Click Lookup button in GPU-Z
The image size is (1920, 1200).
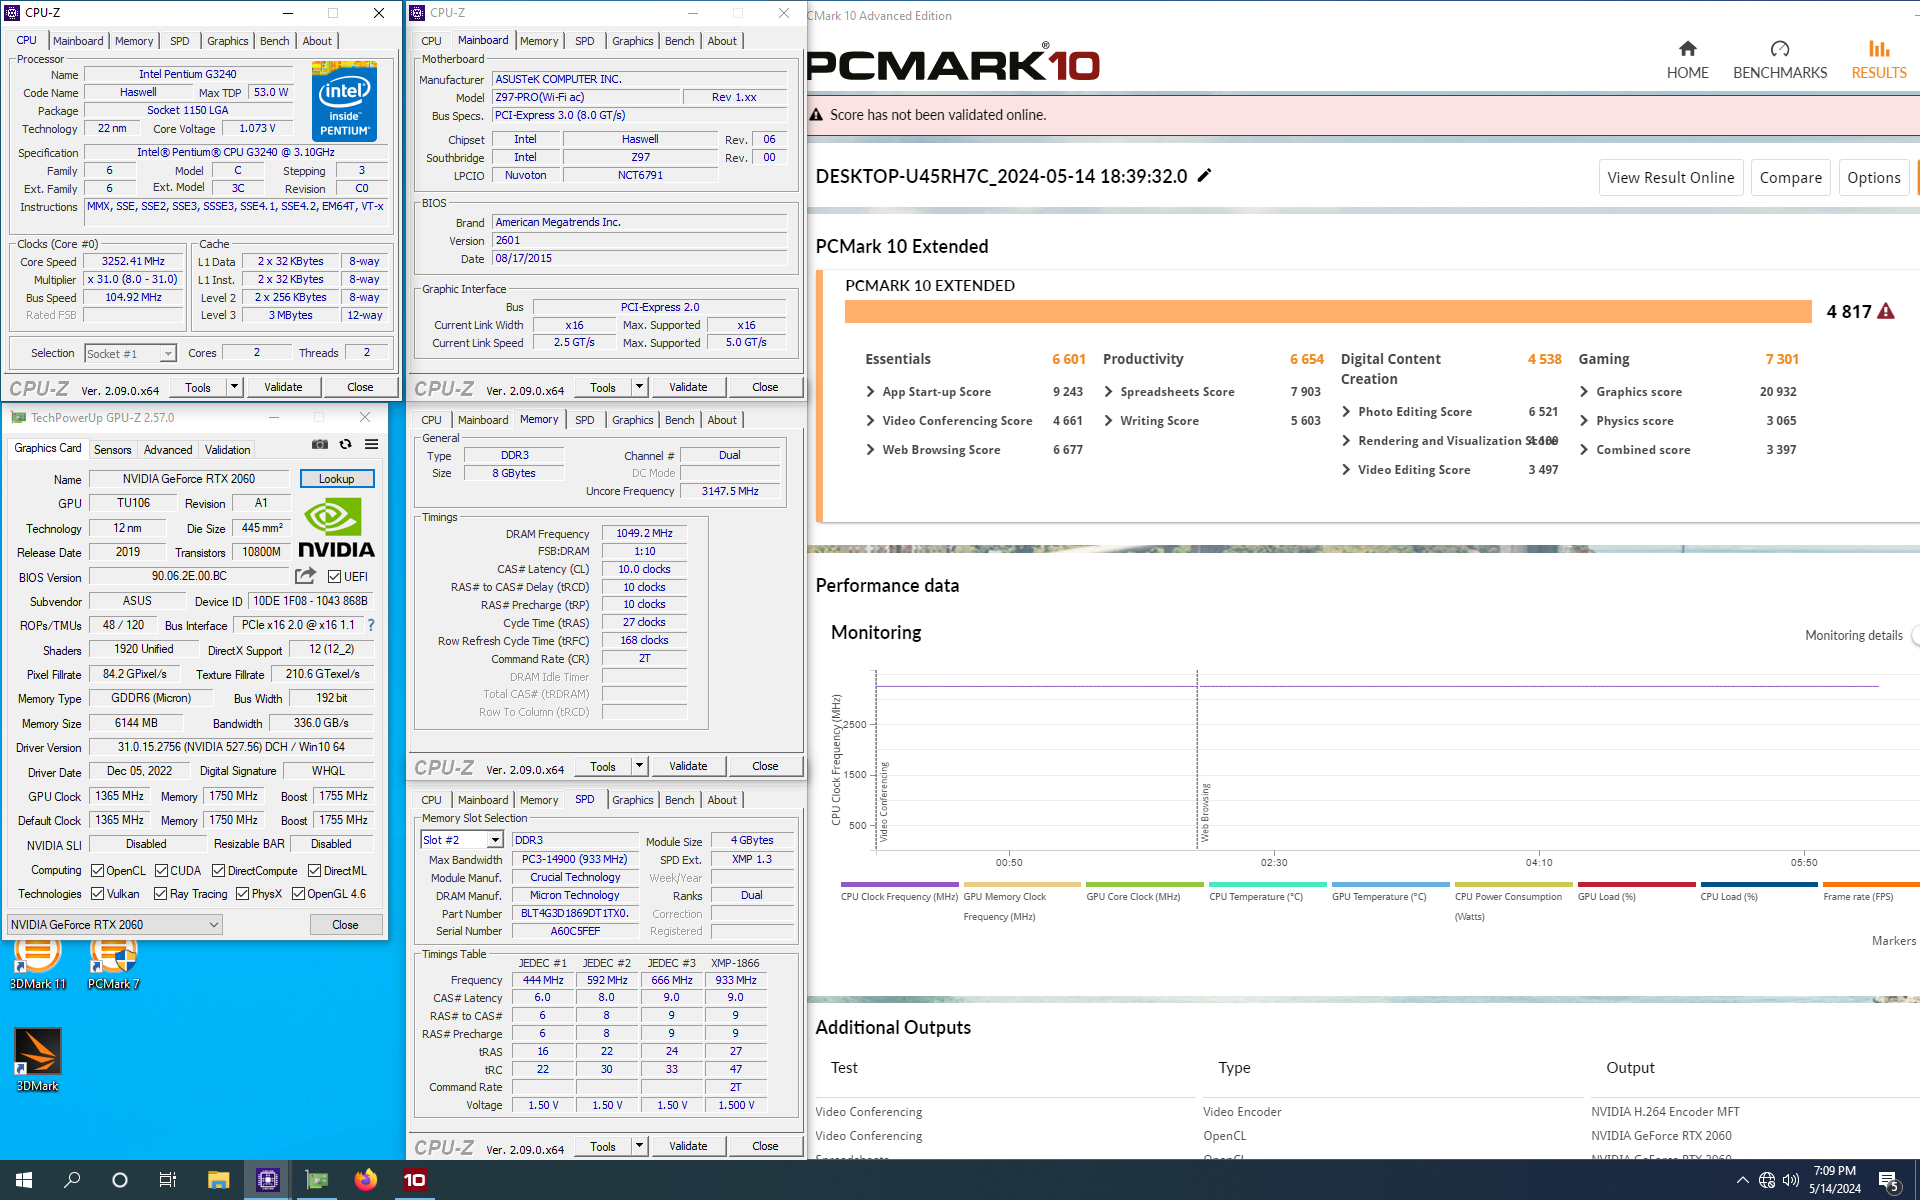[337, 479]
